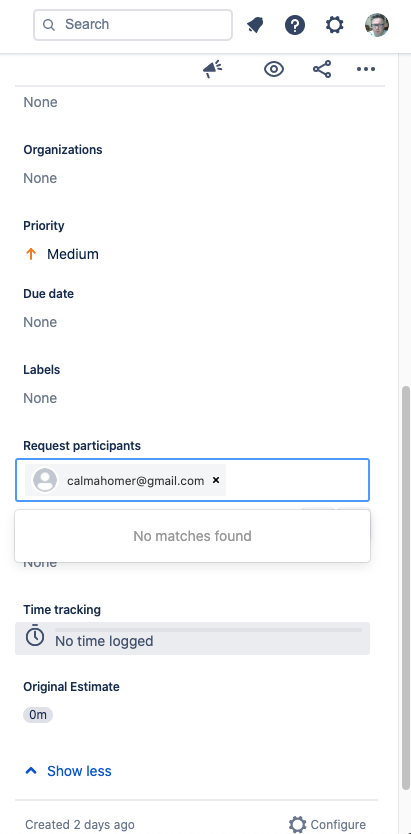411x834 pixels.
Task: Click the time tracking progress bar
Action: click(208, 630)
